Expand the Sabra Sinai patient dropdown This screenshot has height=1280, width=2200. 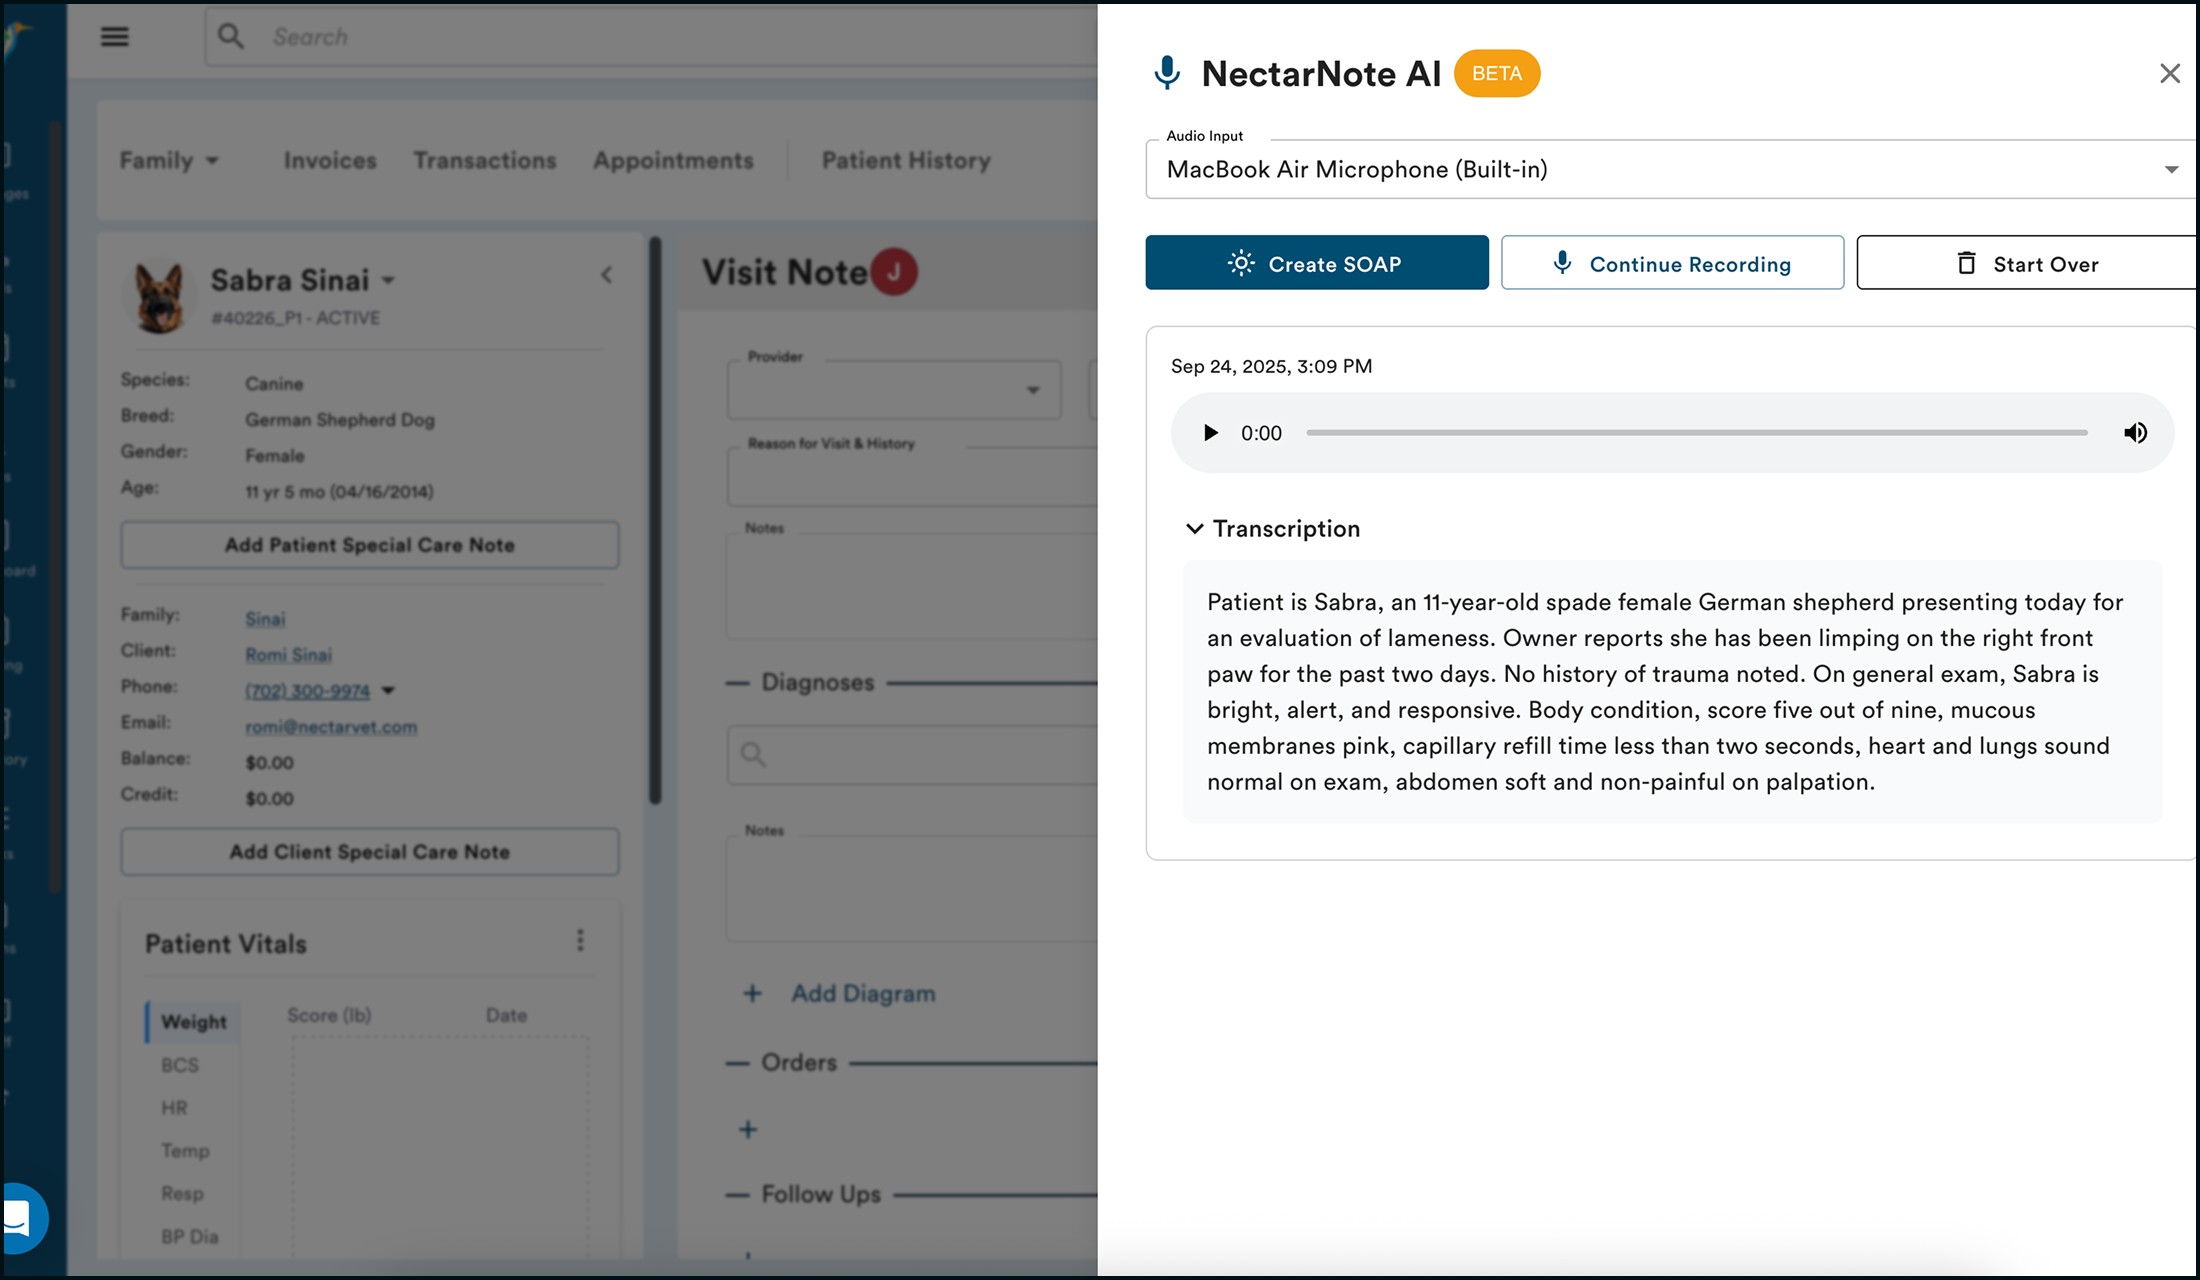click(389, 281)
